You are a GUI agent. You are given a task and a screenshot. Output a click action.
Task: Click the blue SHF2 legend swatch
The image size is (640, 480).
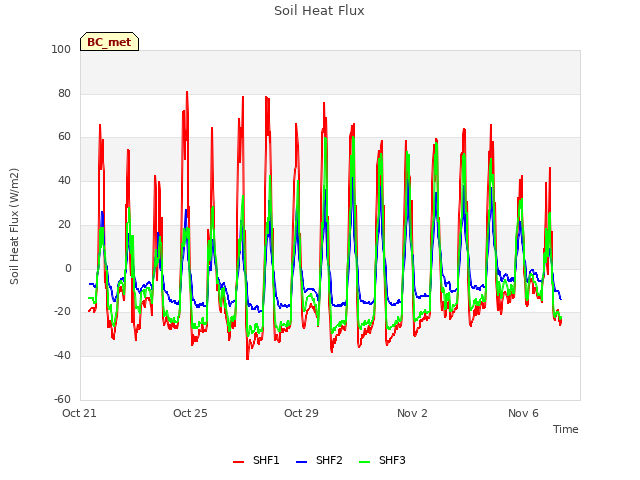pos(301,462)
